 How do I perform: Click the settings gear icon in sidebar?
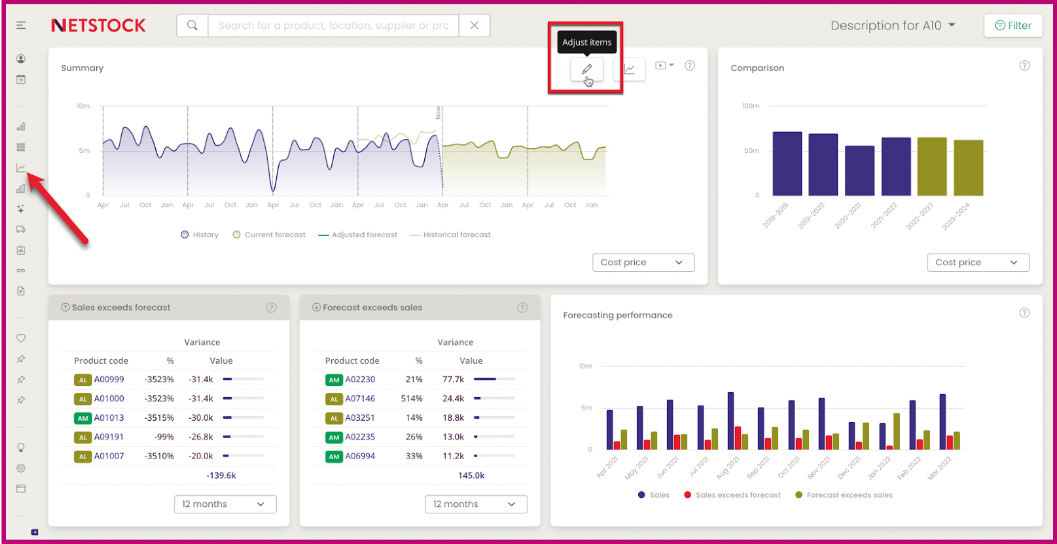pyautogui.click(x=21, y=468)
